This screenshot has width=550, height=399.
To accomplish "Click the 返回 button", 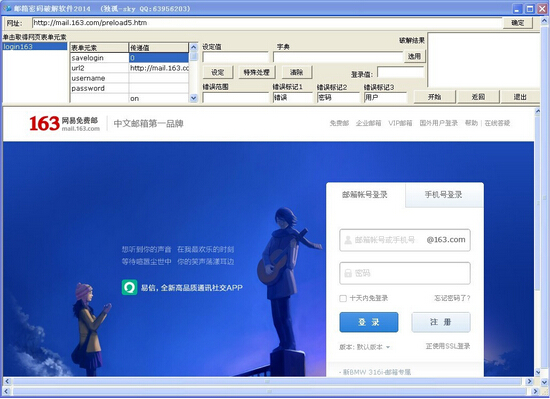I will [x=478, y=97].
